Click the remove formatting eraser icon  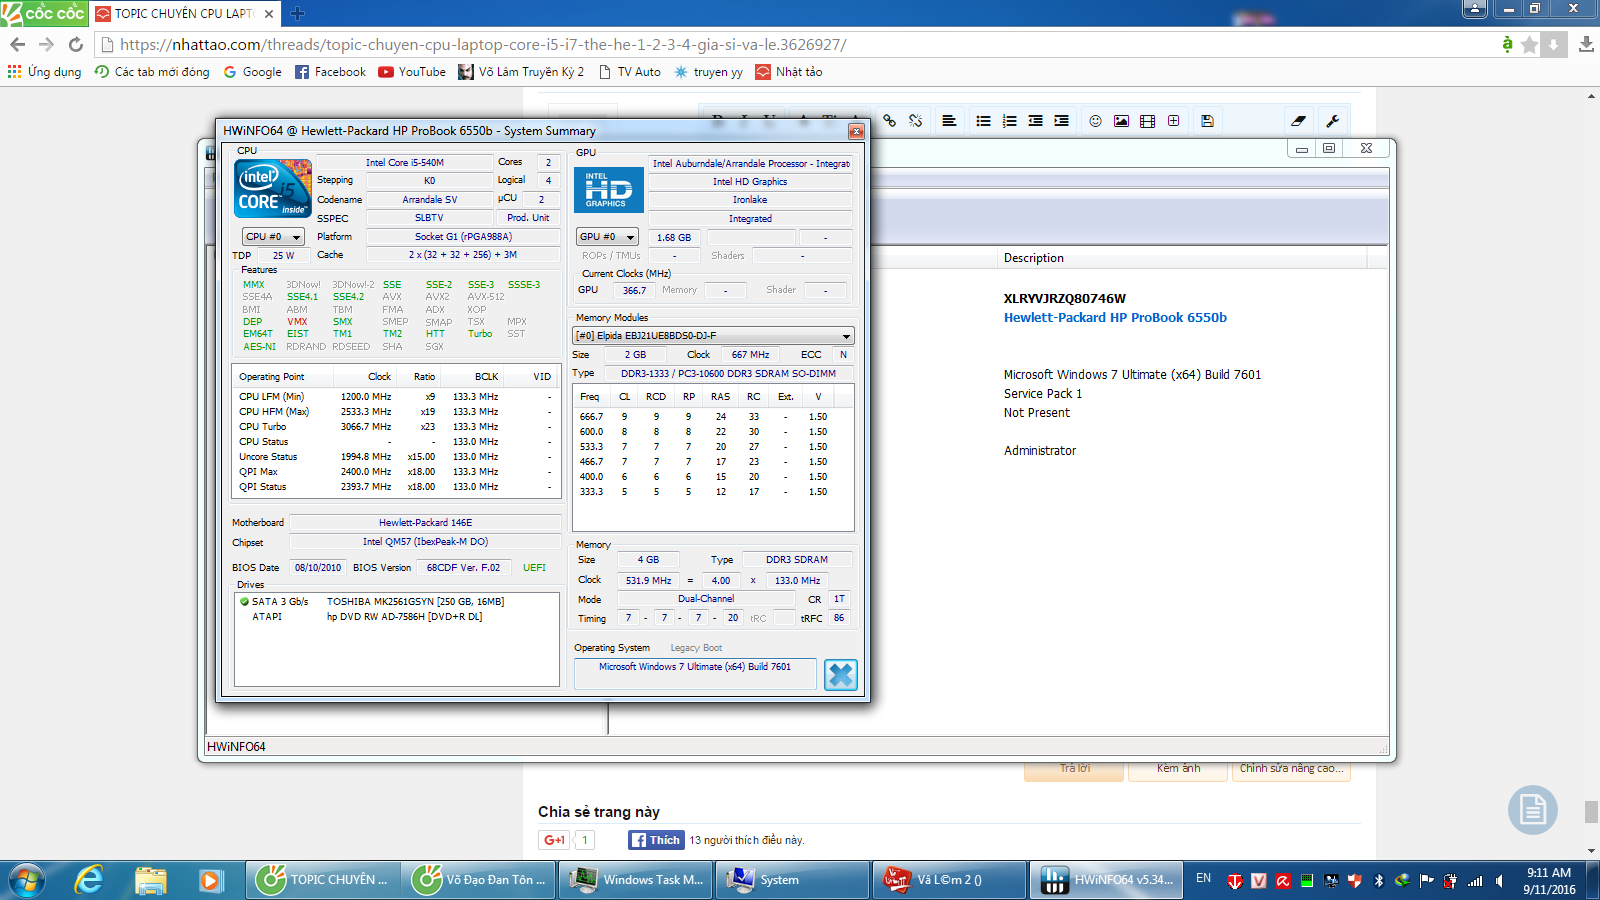[1298, 121]
